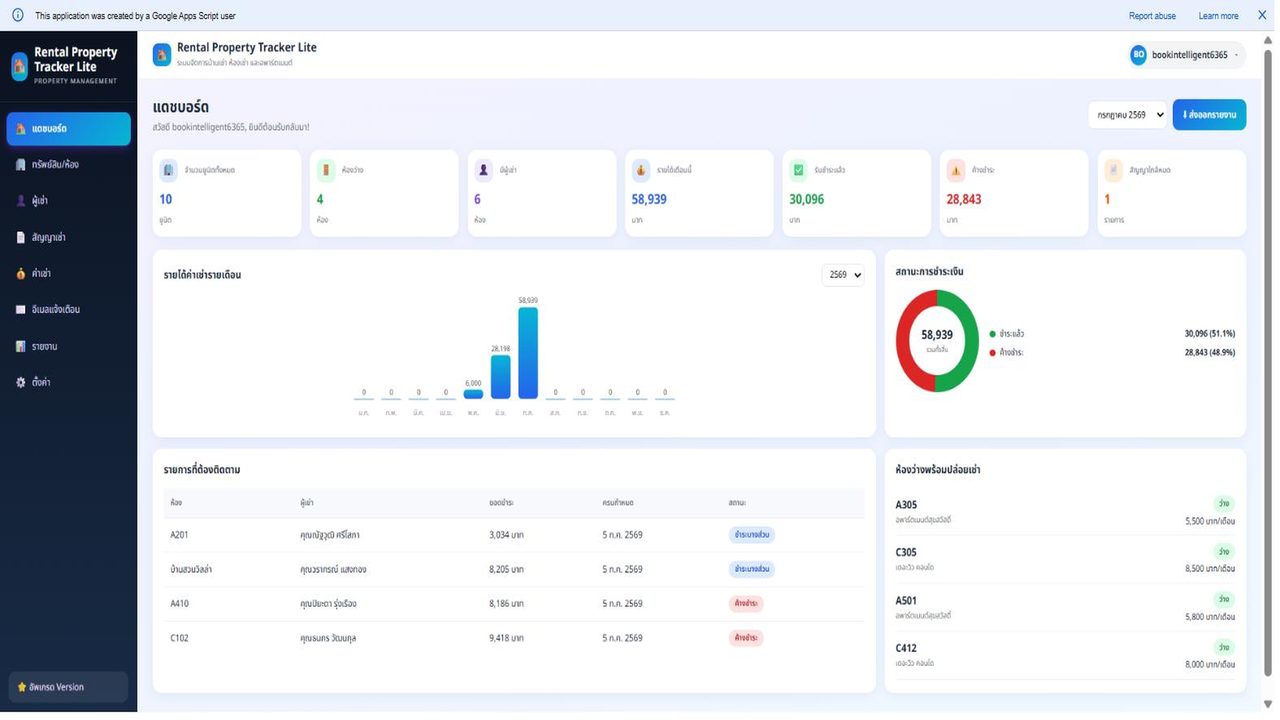The image size is (1280, 720).
Task: Click the money bag icon beside ค่าเช่า
Action: pos(21,273)
